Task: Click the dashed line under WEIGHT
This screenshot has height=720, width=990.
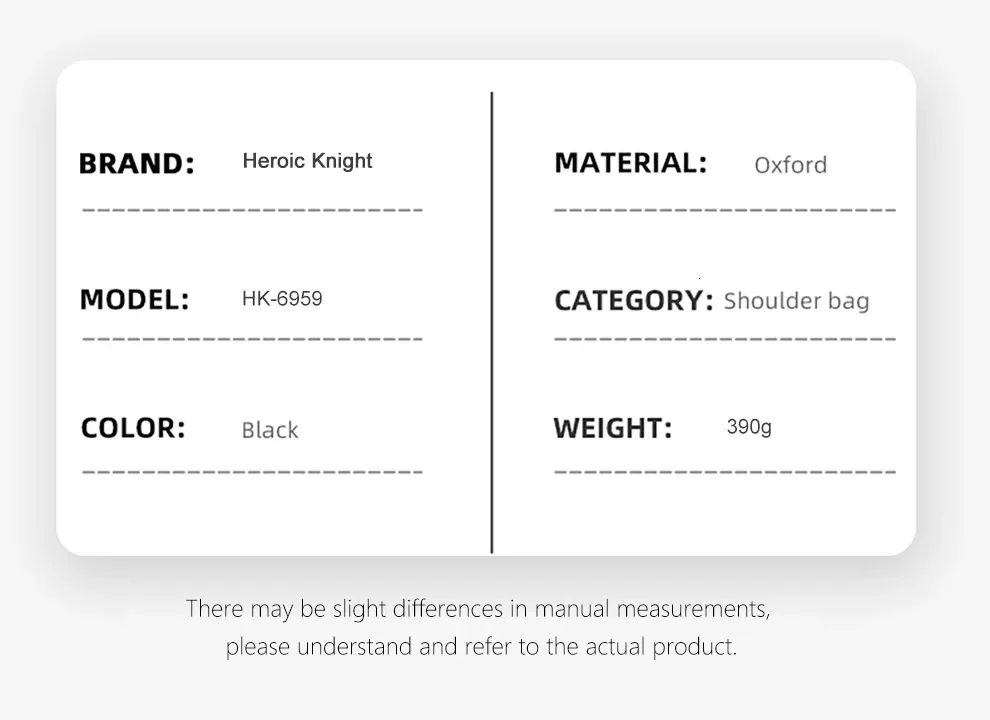Action: pos(725,471)
